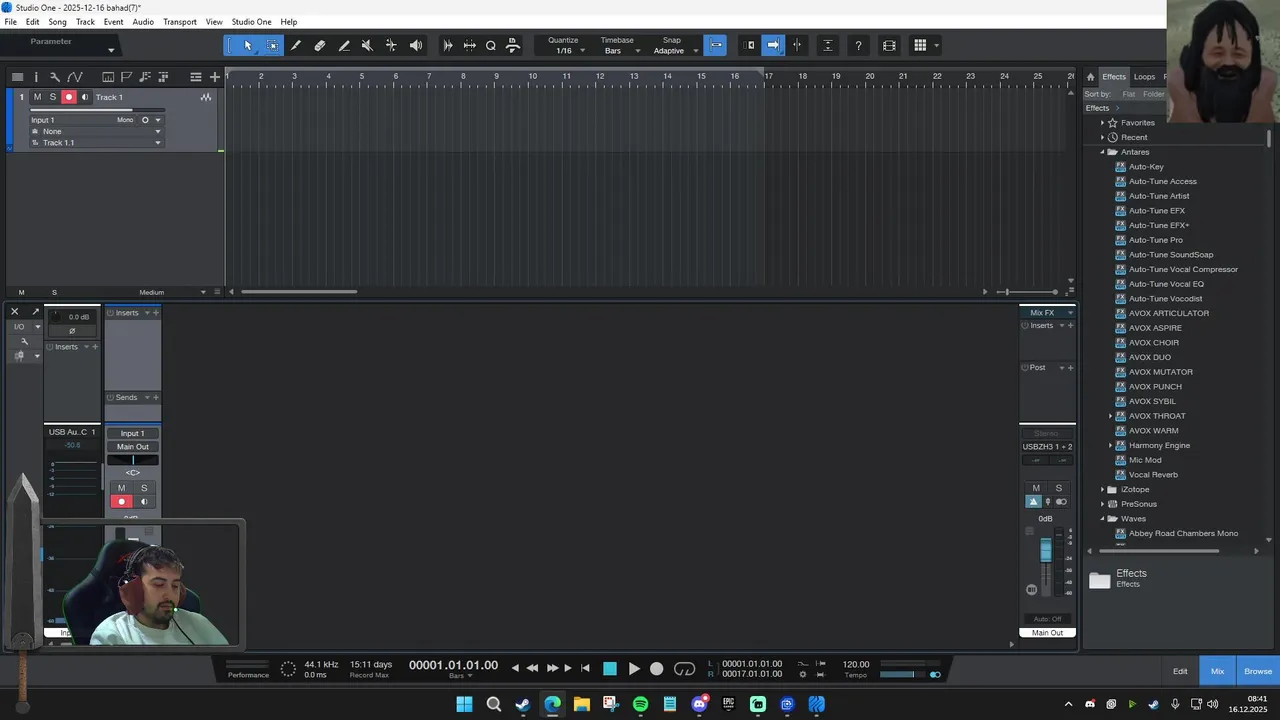Select the Arrow tool in the toolbar
This screenshot has width=1280, height=720.
click(x=248, y=45)
